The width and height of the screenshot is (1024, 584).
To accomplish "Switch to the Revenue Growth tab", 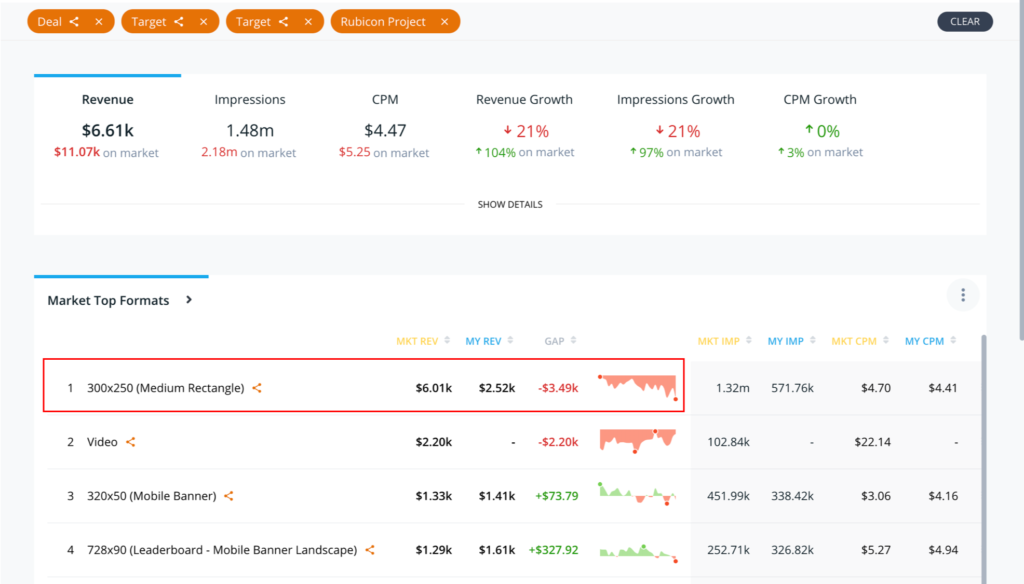I will coord(524,99).
